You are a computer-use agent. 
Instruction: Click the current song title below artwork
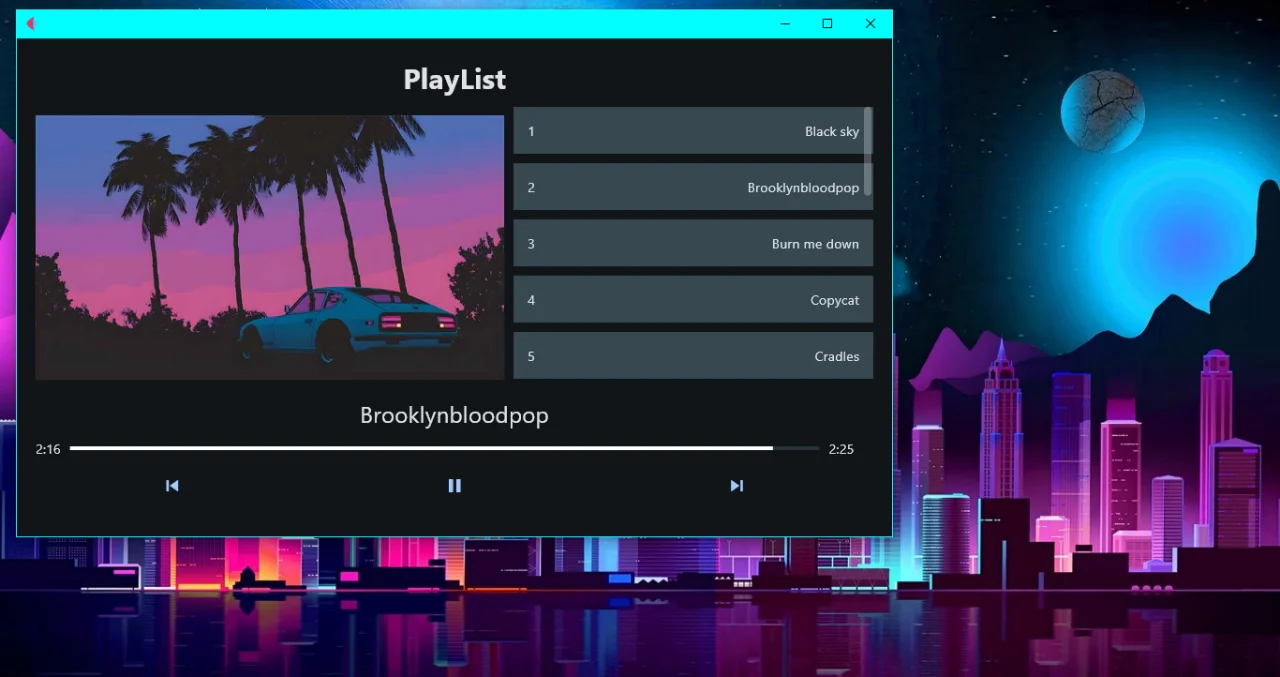(454, 415)
